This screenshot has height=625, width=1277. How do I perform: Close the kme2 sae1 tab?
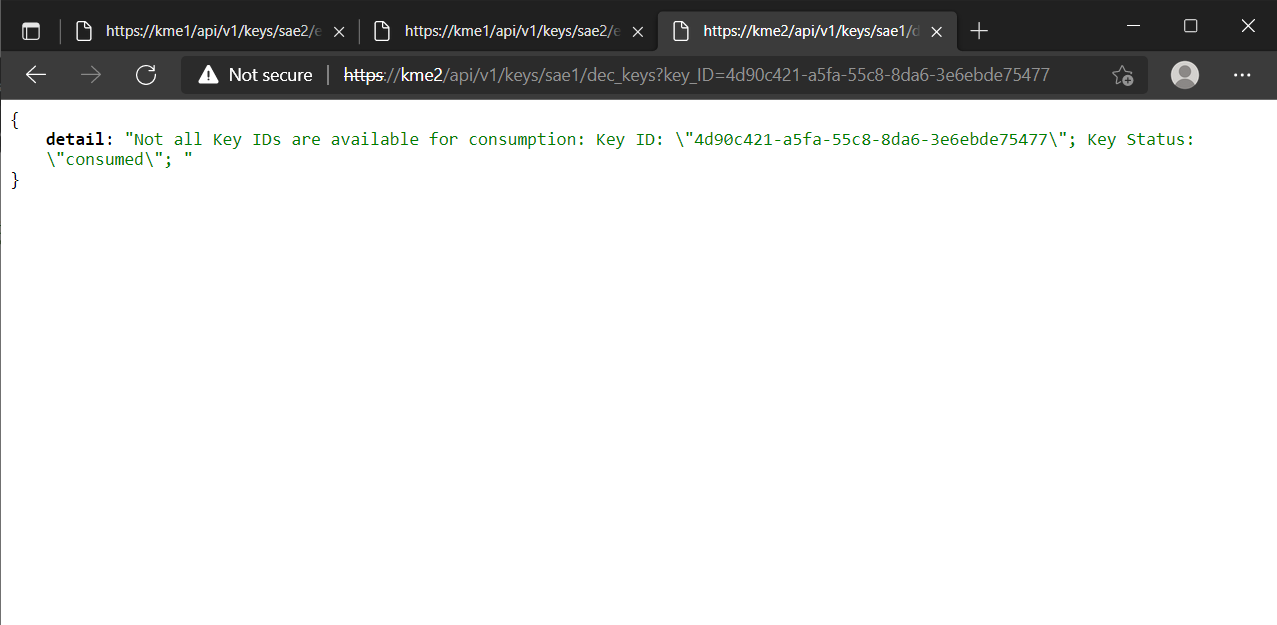pyautogui.click(x=937, y=32)
